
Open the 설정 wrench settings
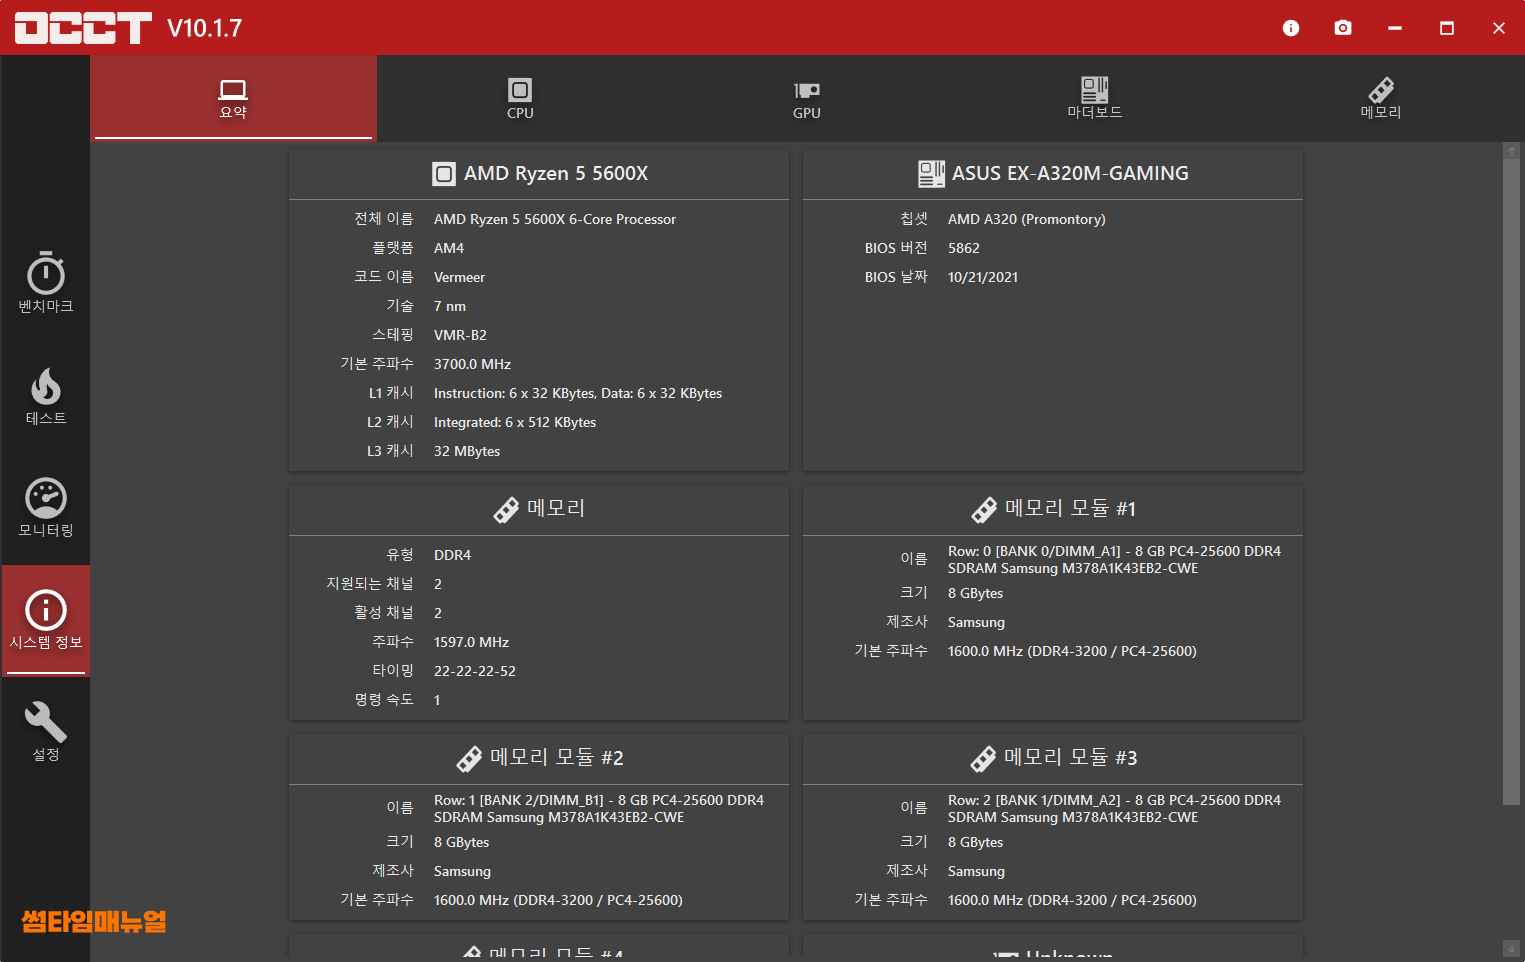point(46,731)
